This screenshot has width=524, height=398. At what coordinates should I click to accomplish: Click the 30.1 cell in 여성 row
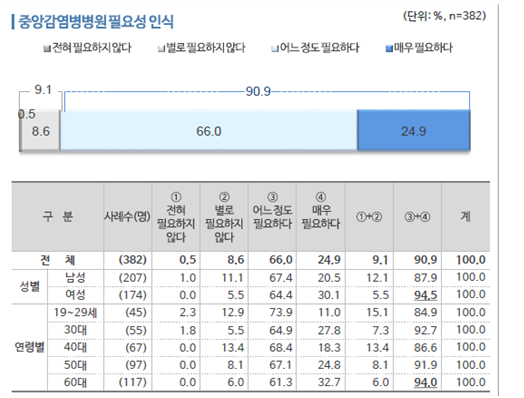(329, 295)
